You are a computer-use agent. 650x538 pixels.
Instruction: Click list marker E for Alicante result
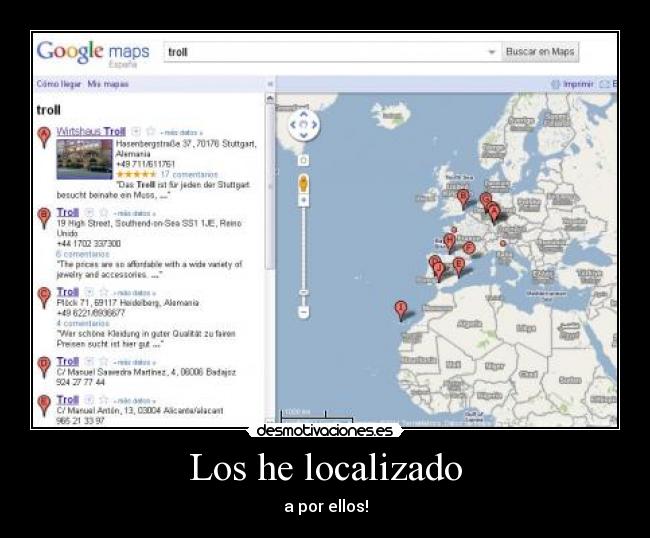click(x=44, y=405)
